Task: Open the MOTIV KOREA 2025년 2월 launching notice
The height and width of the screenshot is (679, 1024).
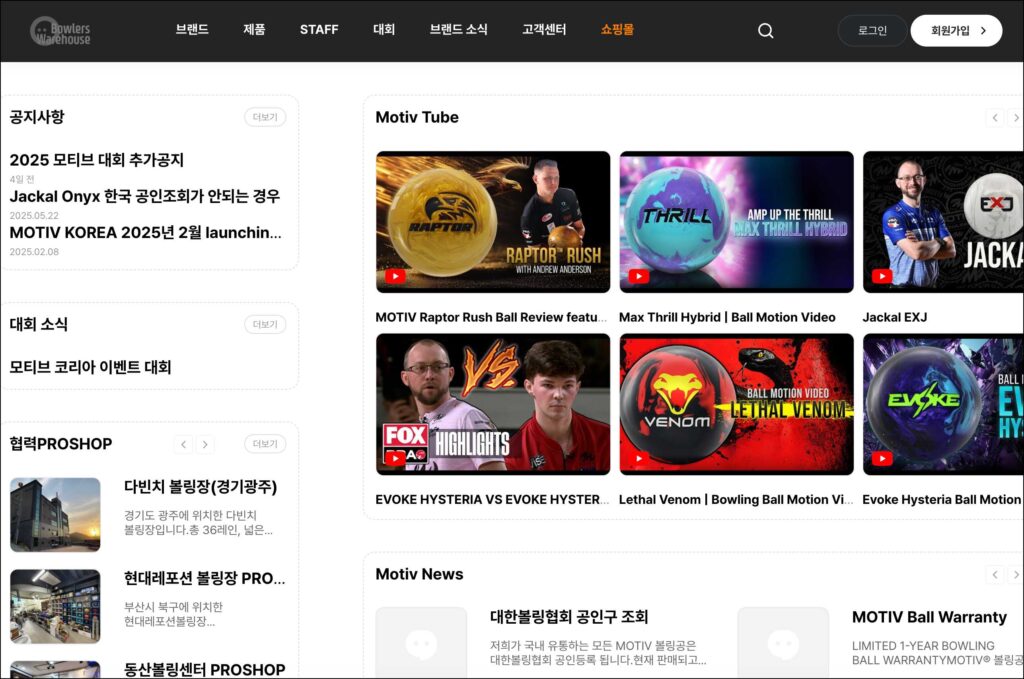Action: (146, 232)
